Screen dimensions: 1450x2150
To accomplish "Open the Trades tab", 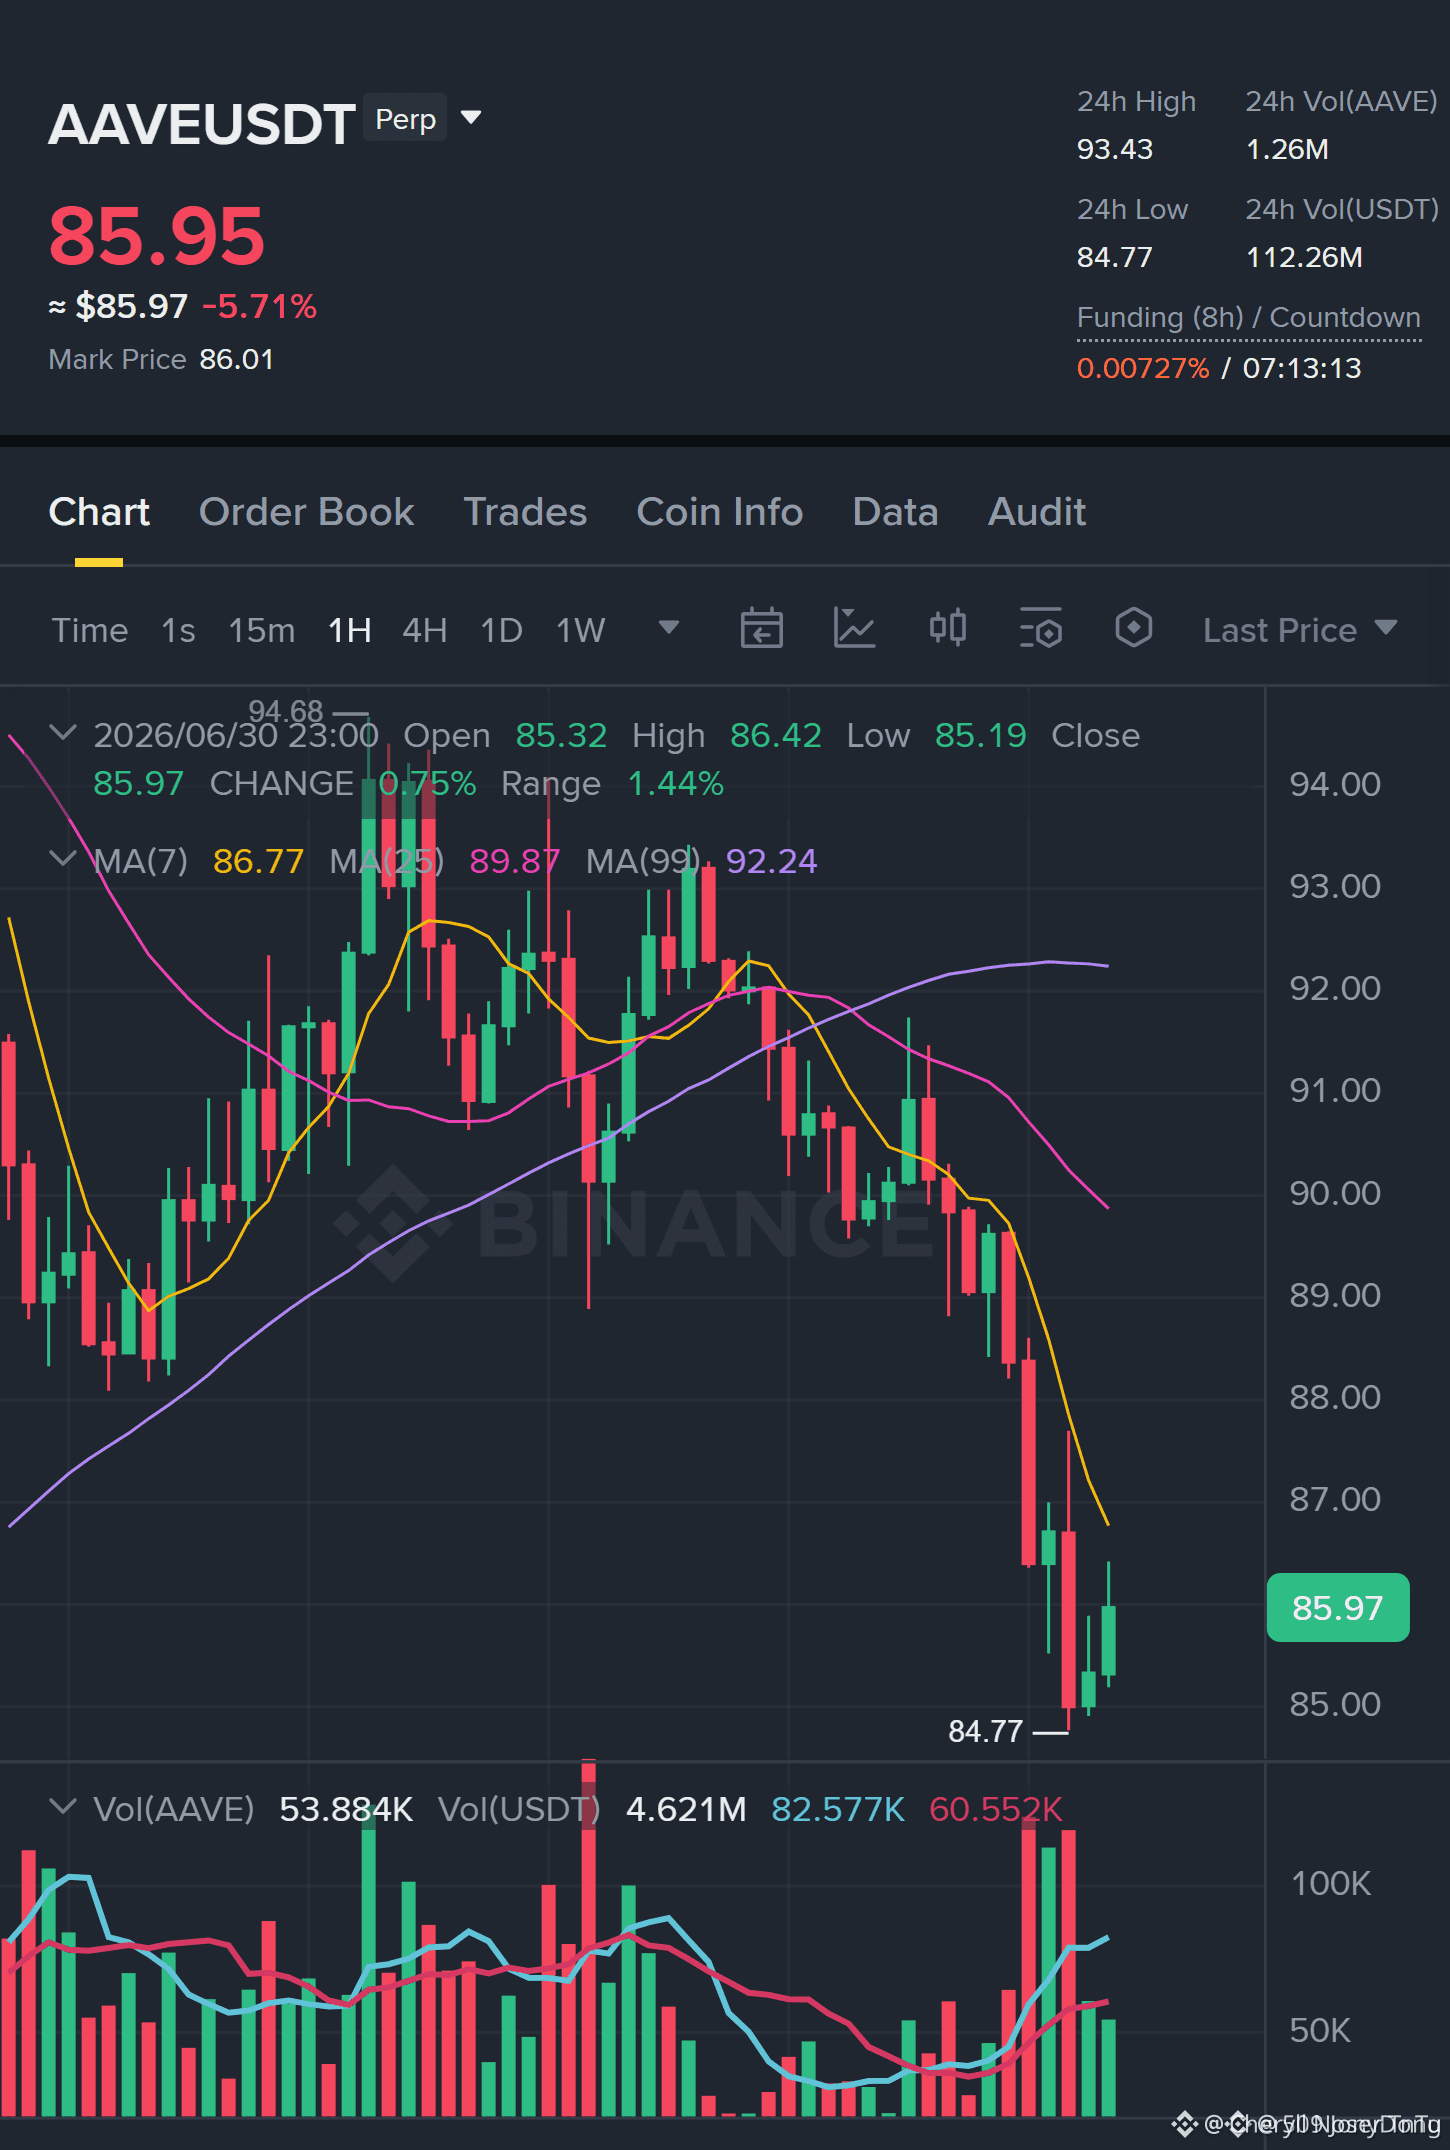I will pyautogui.click(x=525, y=512).
